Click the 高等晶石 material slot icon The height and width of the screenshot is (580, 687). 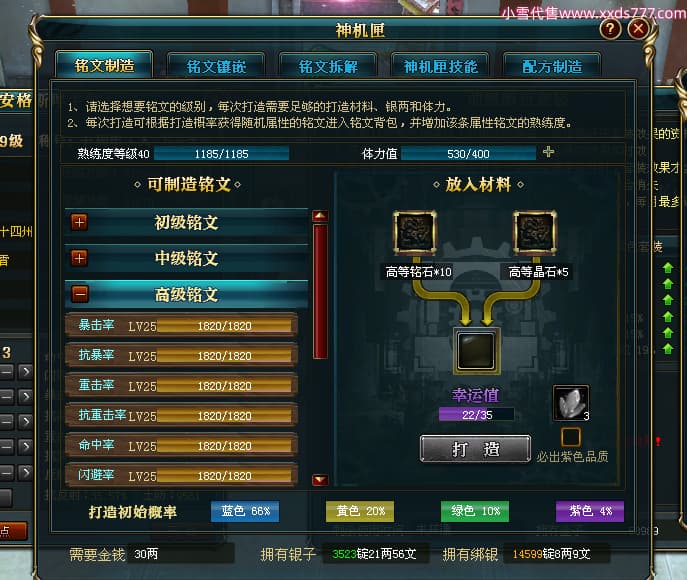[x=535, y=232]
